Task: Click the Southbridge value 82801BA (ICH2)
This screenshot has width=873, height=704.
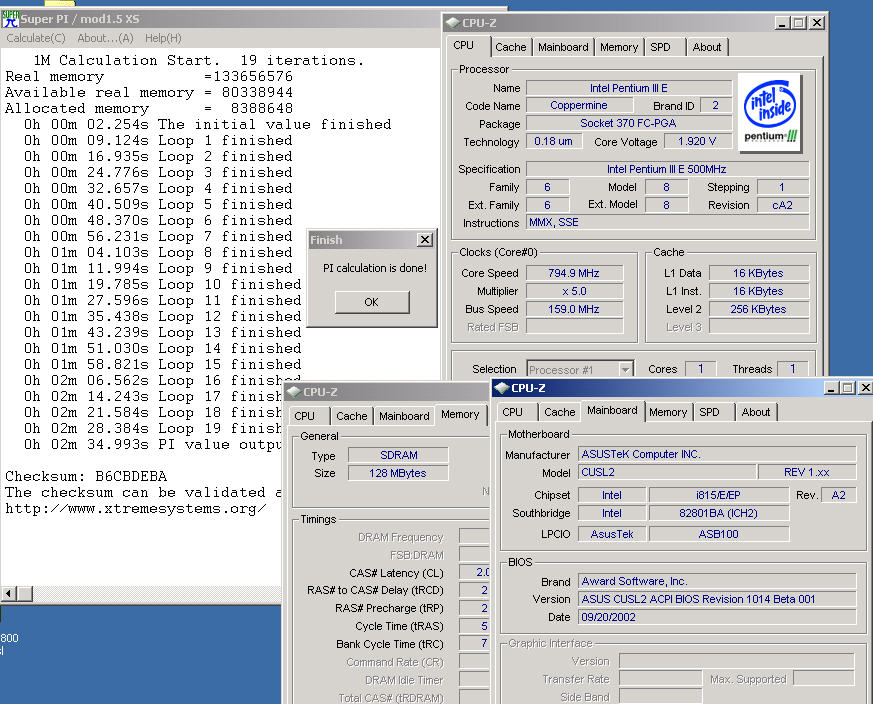Action: point(718,513)
